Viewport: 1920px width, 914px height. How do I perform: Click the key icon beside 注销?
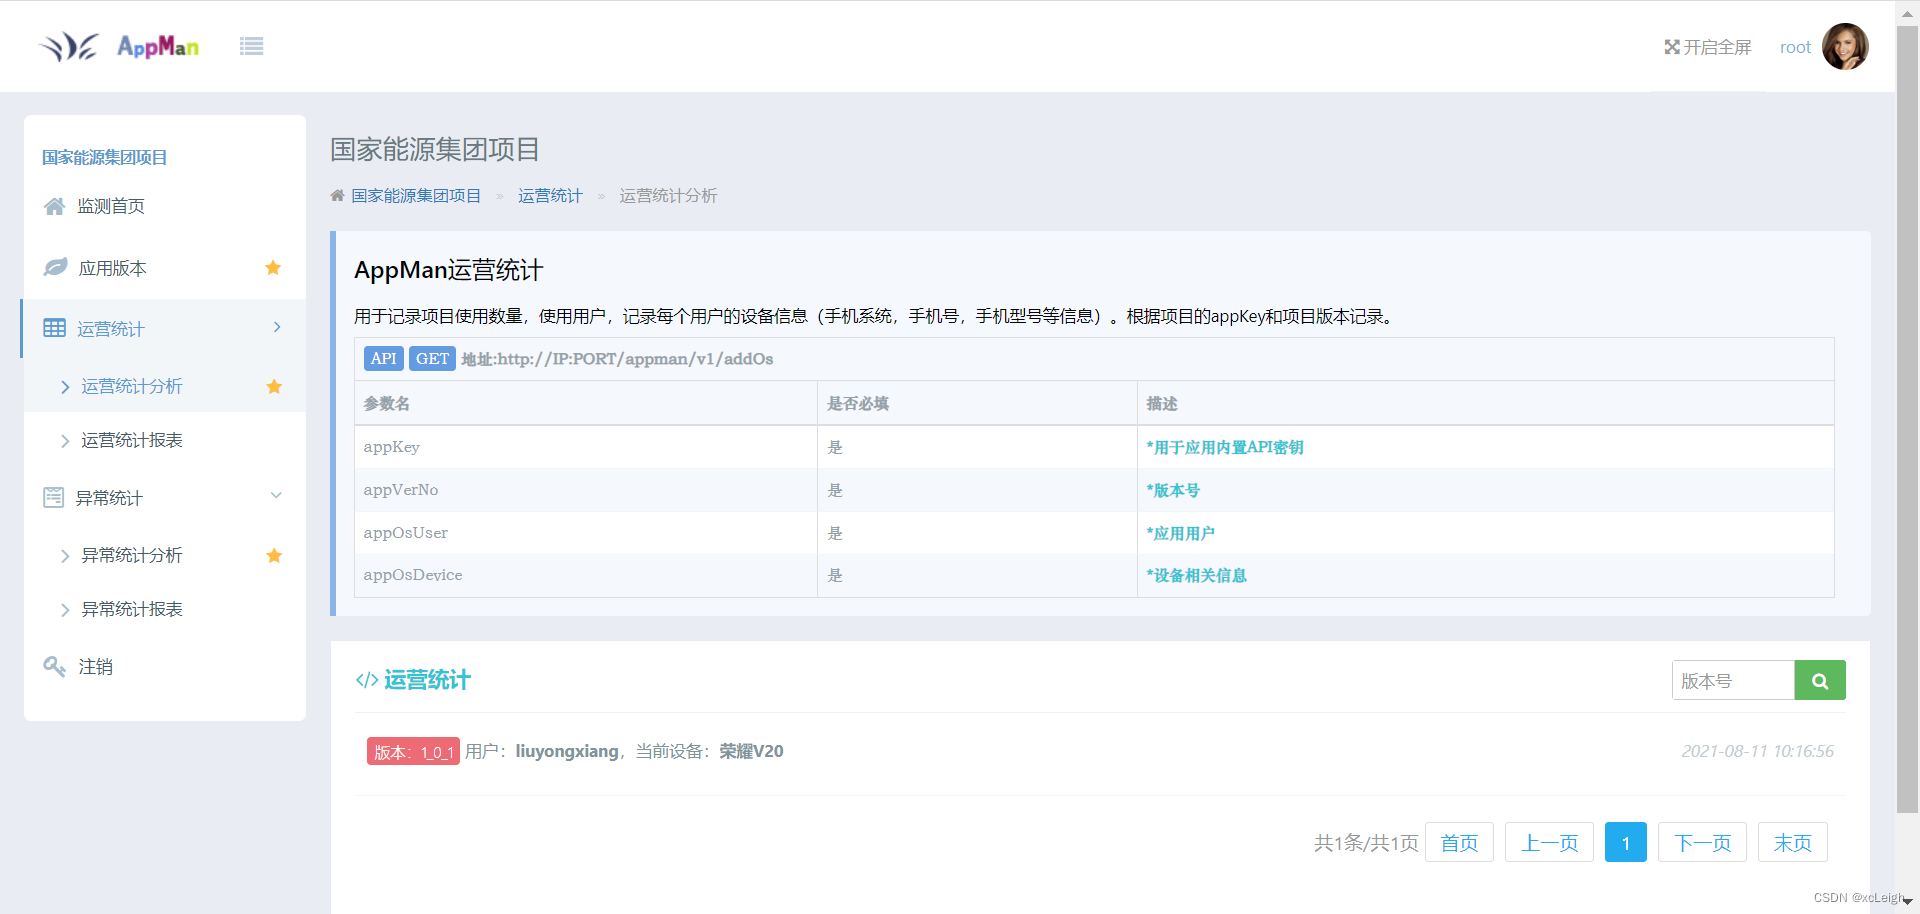[x=55, y=666]
